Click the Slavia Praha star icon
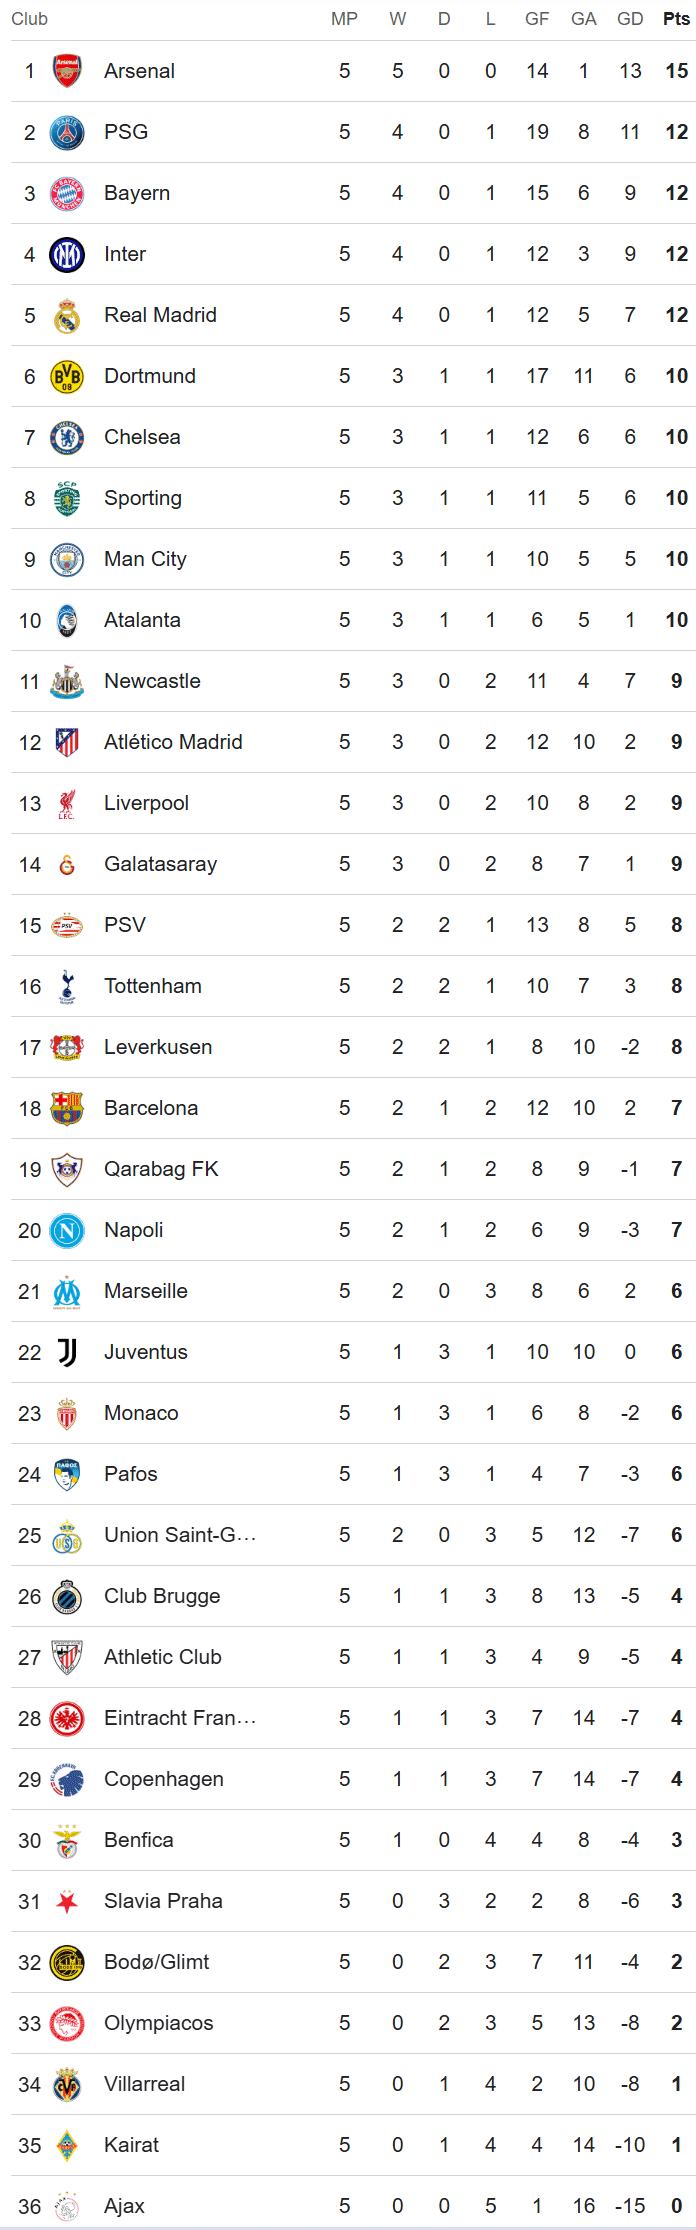The image size is (696, 2230). tap(67, 1901)
